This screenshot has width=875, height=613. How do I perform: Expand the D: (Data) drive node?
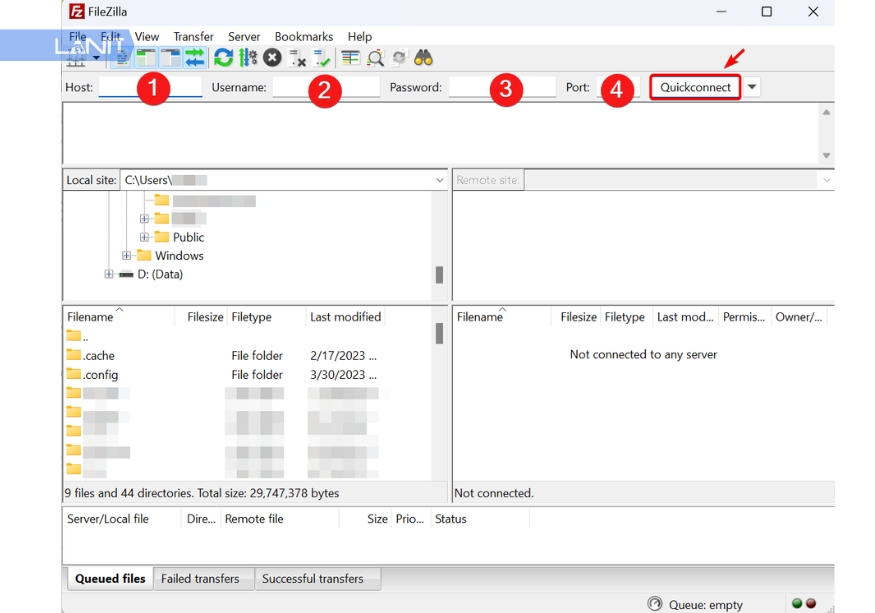tap(108, 274)
